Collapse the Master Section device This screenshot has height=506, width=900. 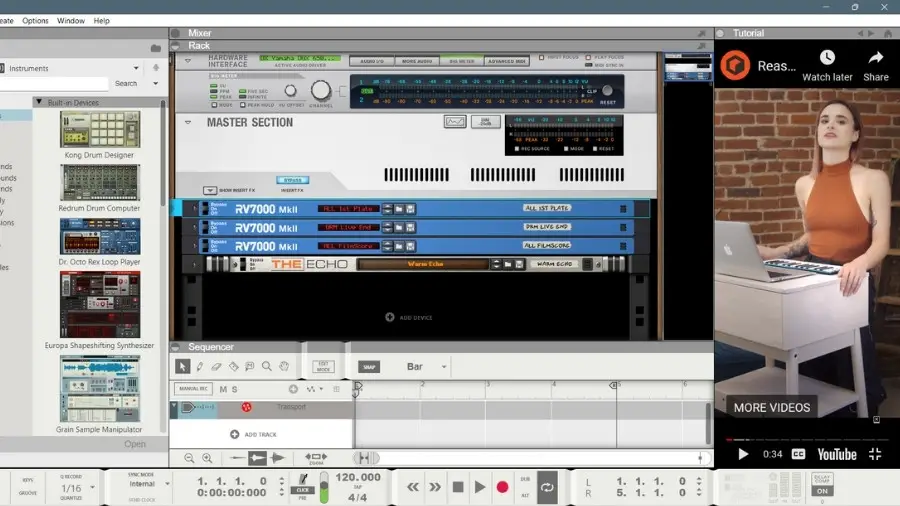tap(188, 122)
